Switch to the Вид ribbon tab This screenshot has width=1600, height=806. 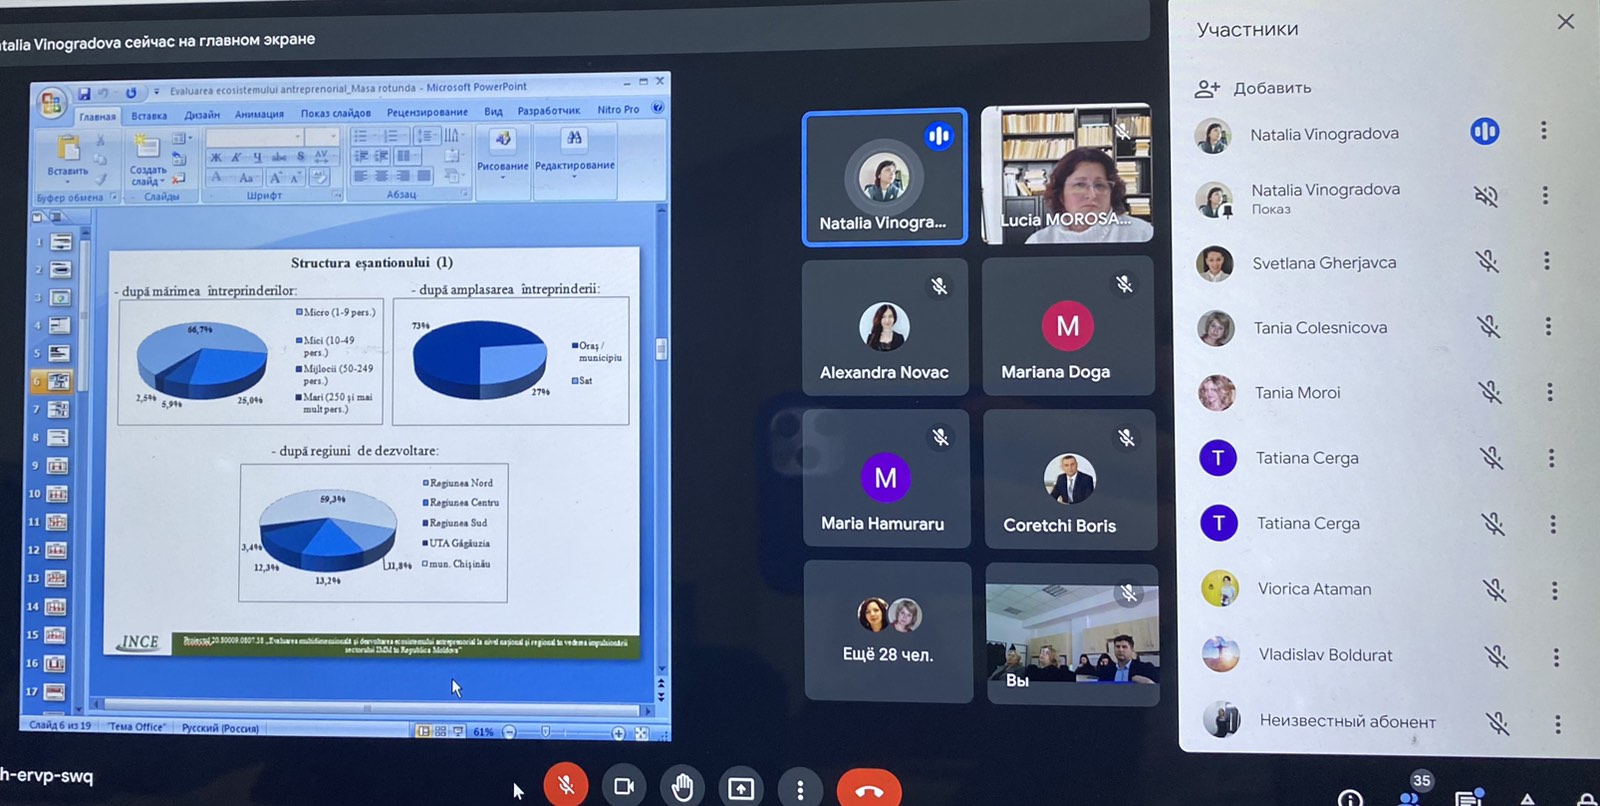pos(493,112)
